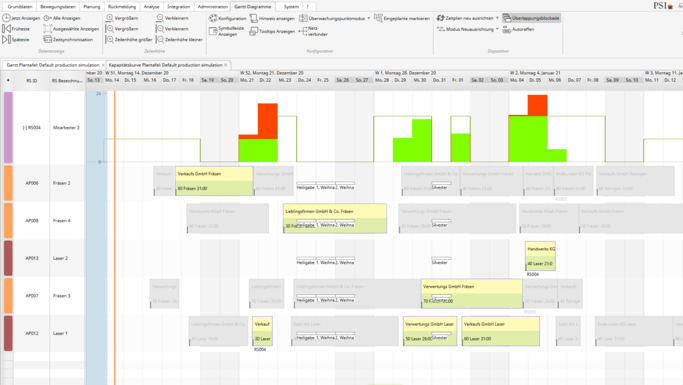Viewport: 683px width, 385px height.
Task: Jump to Späteste date icon
Action: (6, 39)
